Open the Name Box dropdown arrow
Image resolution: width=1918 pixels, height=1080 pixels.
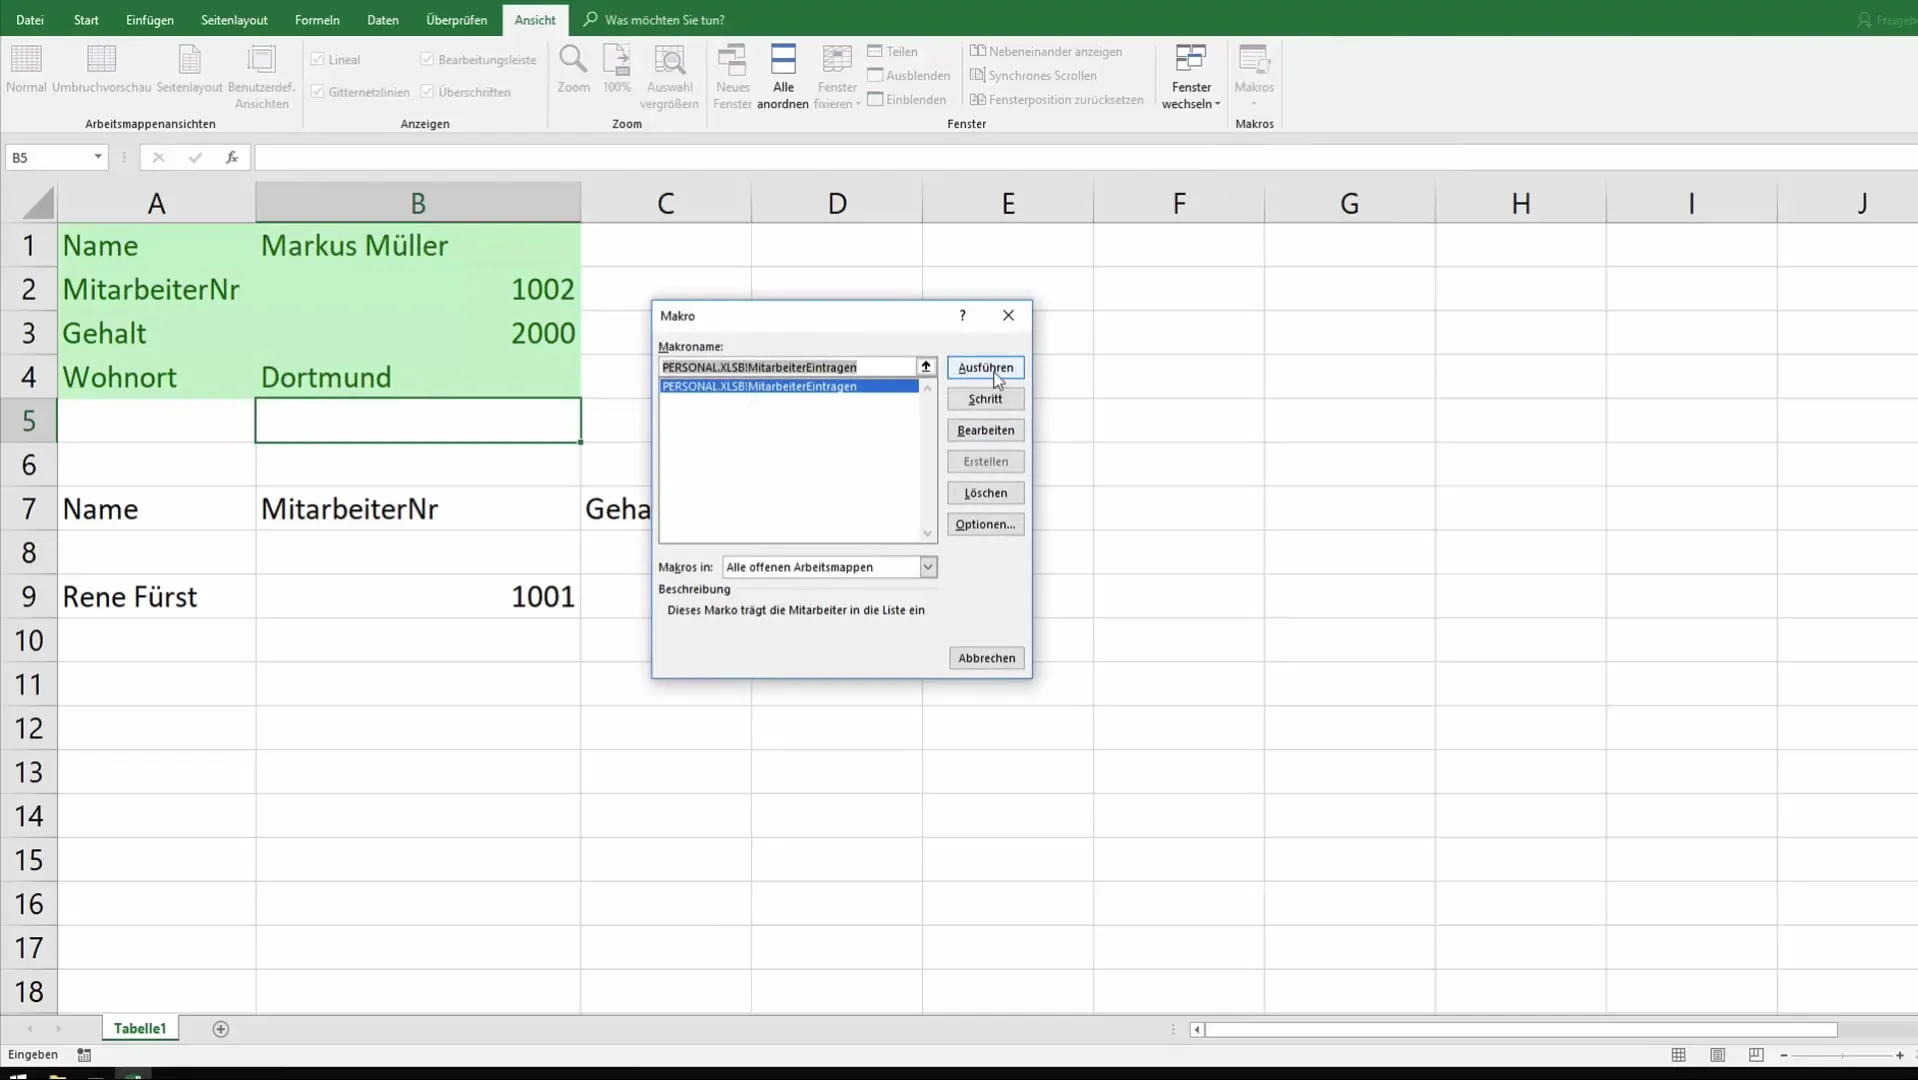(x=97, y=157)
